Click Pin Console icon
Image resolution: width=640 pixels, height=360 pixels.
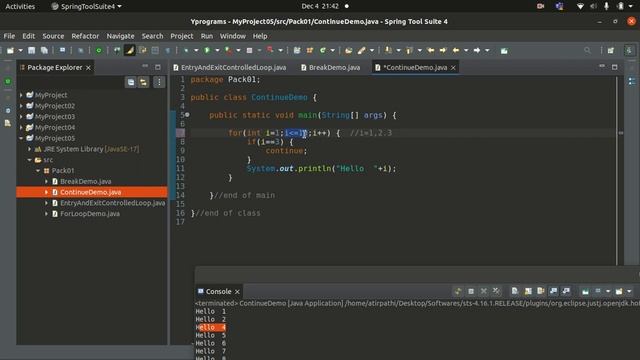coord(585,291)
